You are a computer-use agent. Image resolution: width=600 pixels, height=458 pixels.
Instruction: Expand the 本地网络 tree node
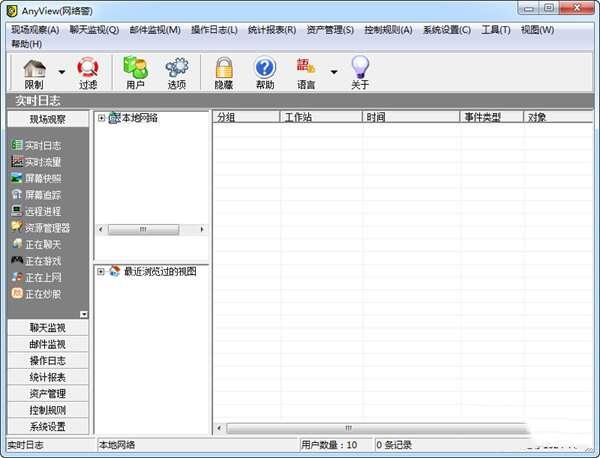point(101,119)
